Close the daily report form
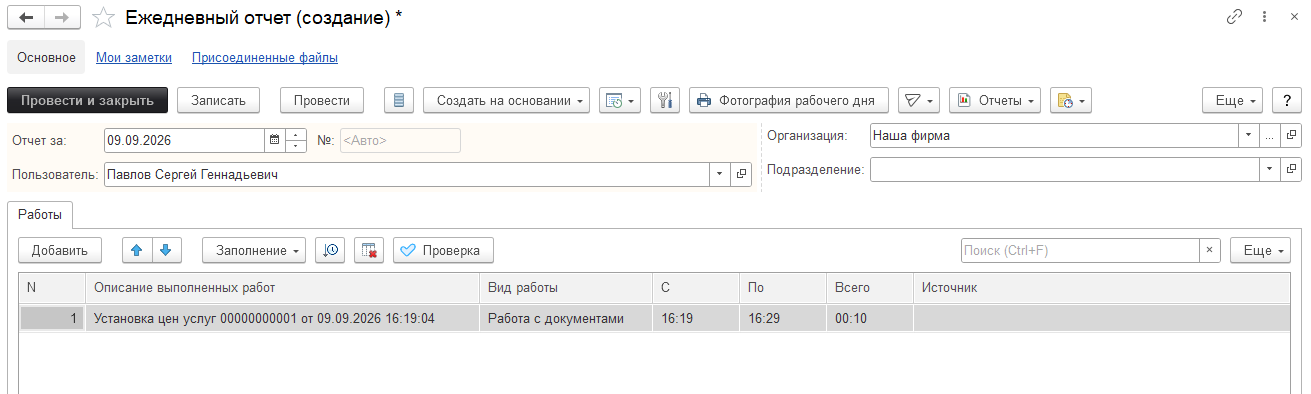Screen dimensions: 1311x394 pos(1293,18)
